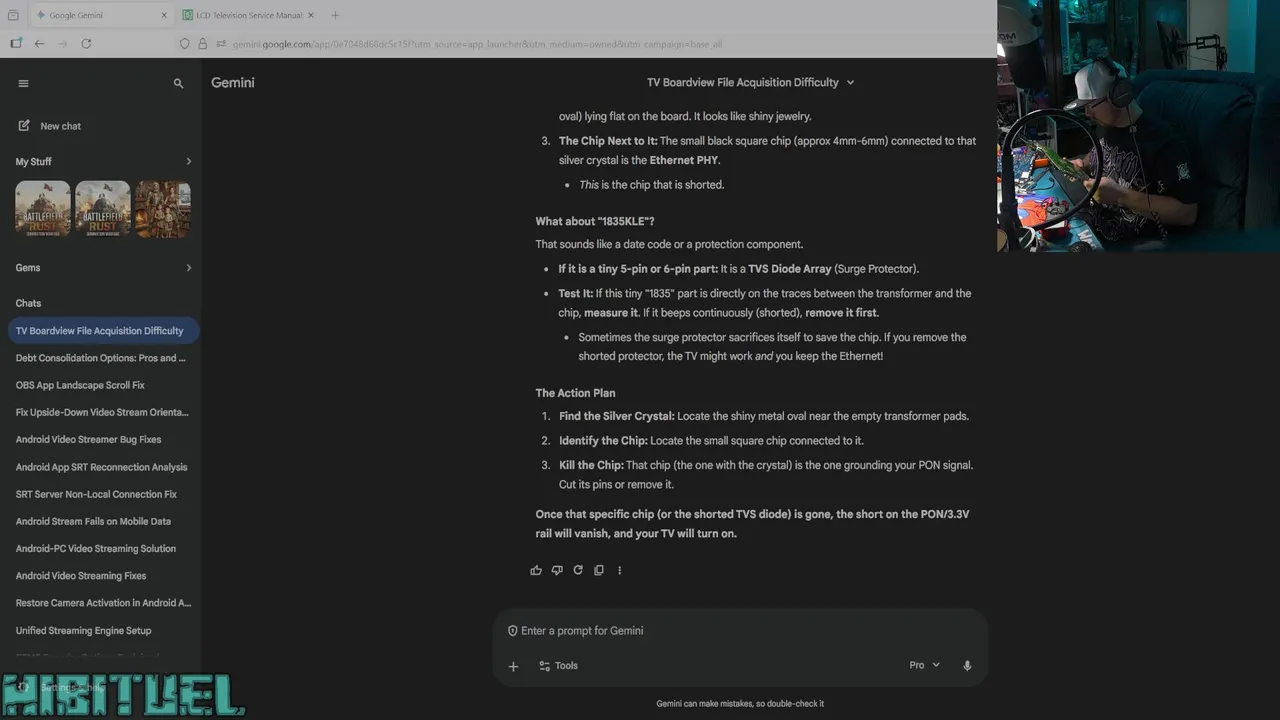Close the LCD Television Service Manual tab

312,15
